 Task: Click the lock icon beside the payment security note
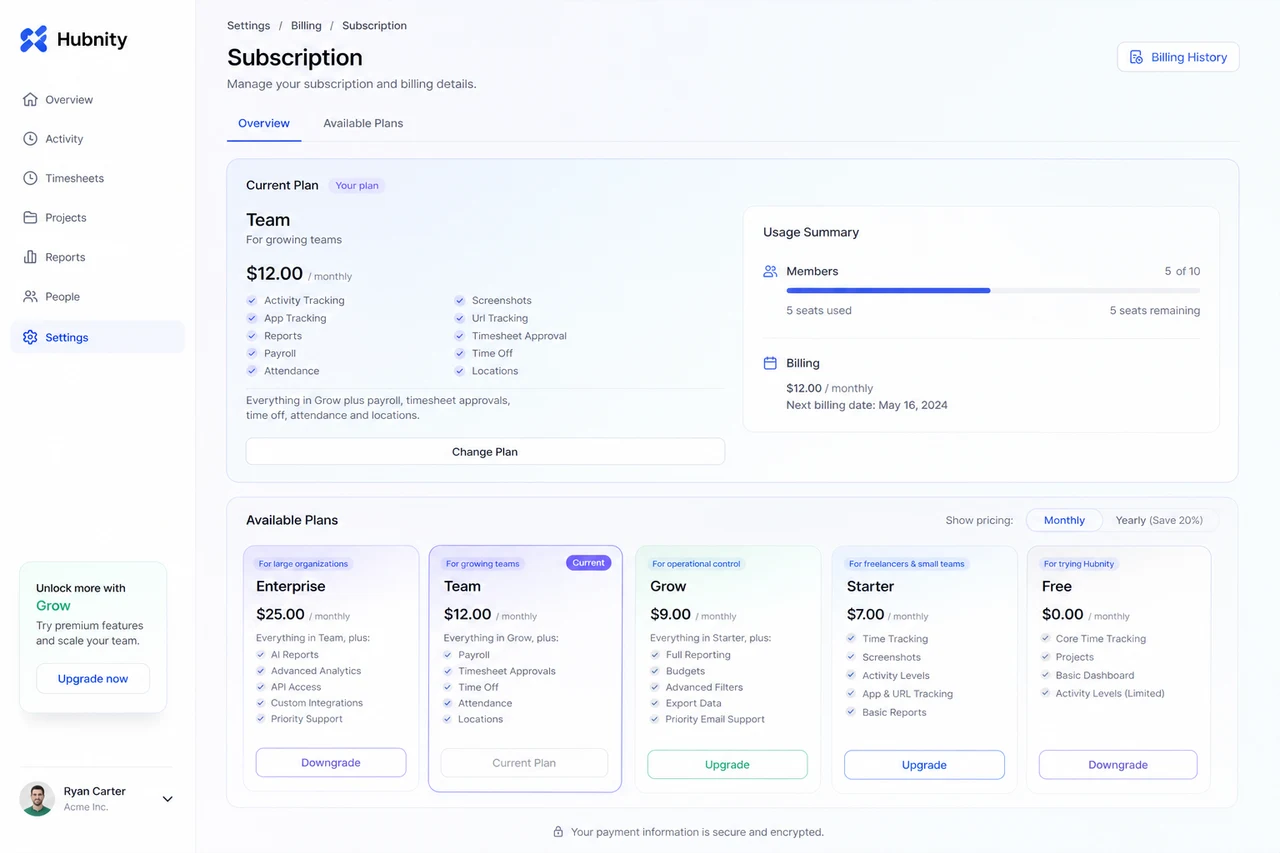(x=558, y=832)
